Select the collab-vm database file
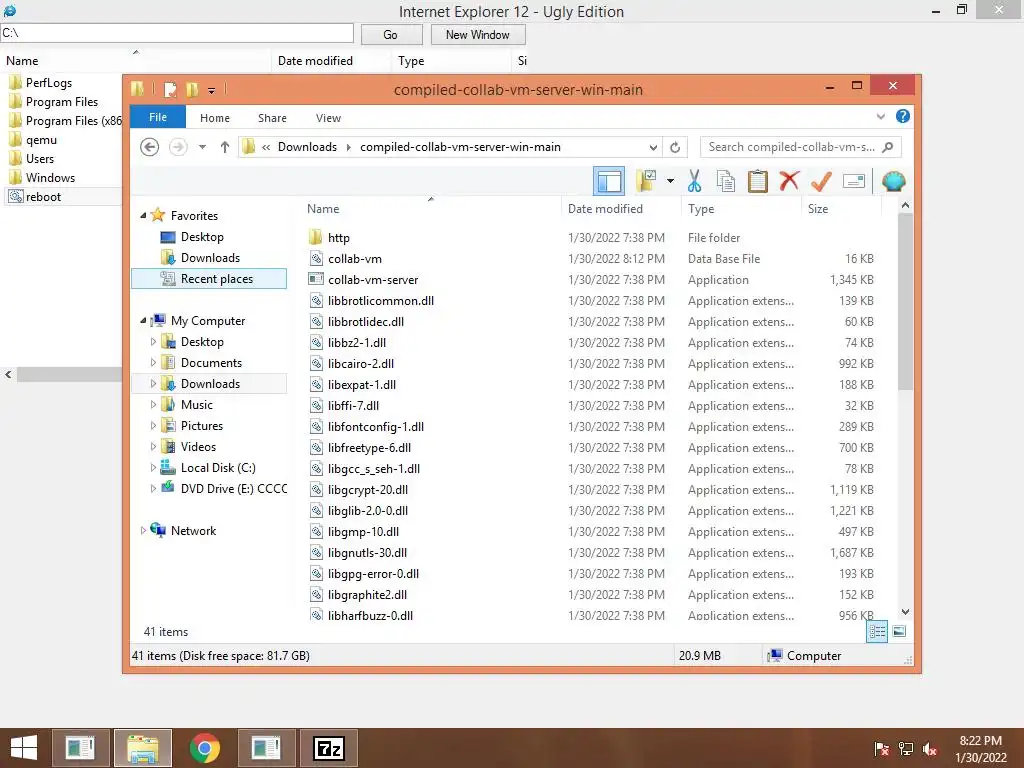1024x768 pixels. click(x=355, y=259)
